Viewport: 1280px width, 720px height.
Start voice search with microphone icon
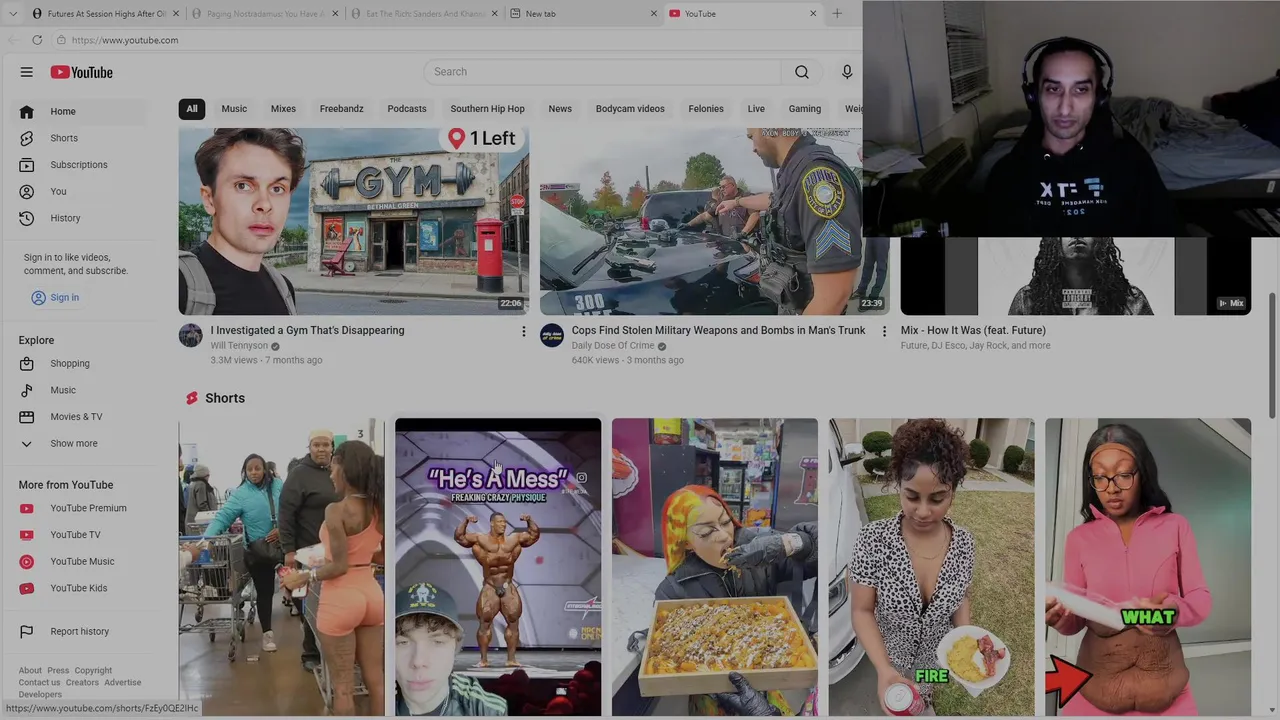847,72
